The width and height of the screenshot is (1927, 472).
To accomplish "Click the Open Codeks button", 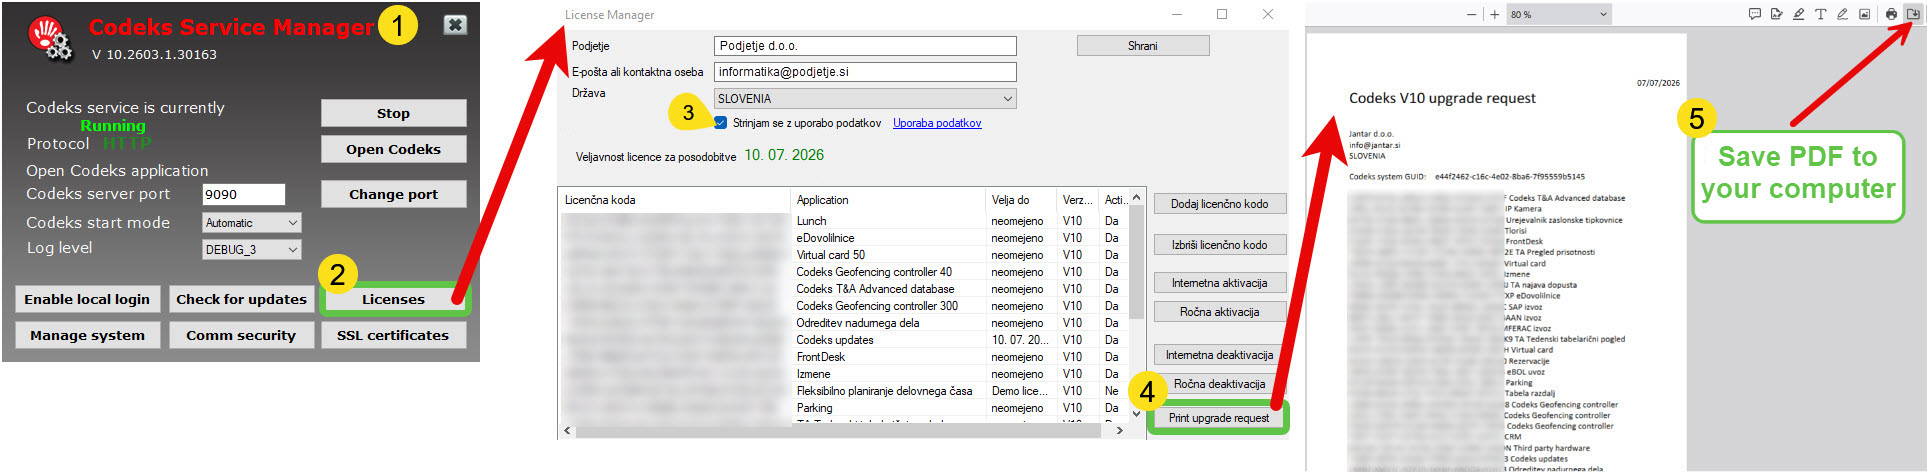I will click(393, 149).
